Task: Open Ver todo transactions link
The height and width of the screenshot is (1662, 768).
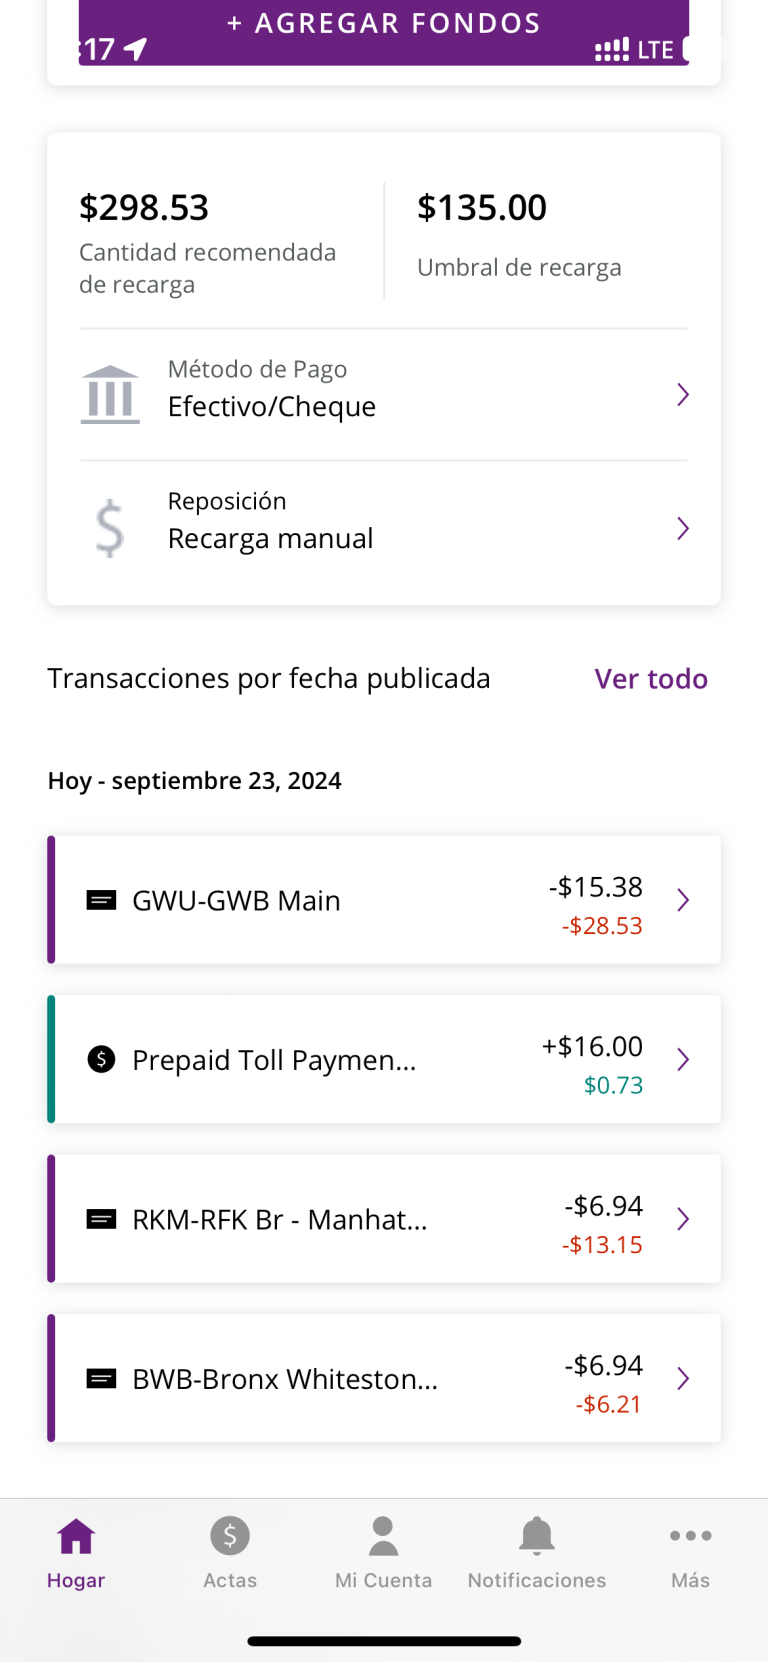Action: [x=651, y=679]
